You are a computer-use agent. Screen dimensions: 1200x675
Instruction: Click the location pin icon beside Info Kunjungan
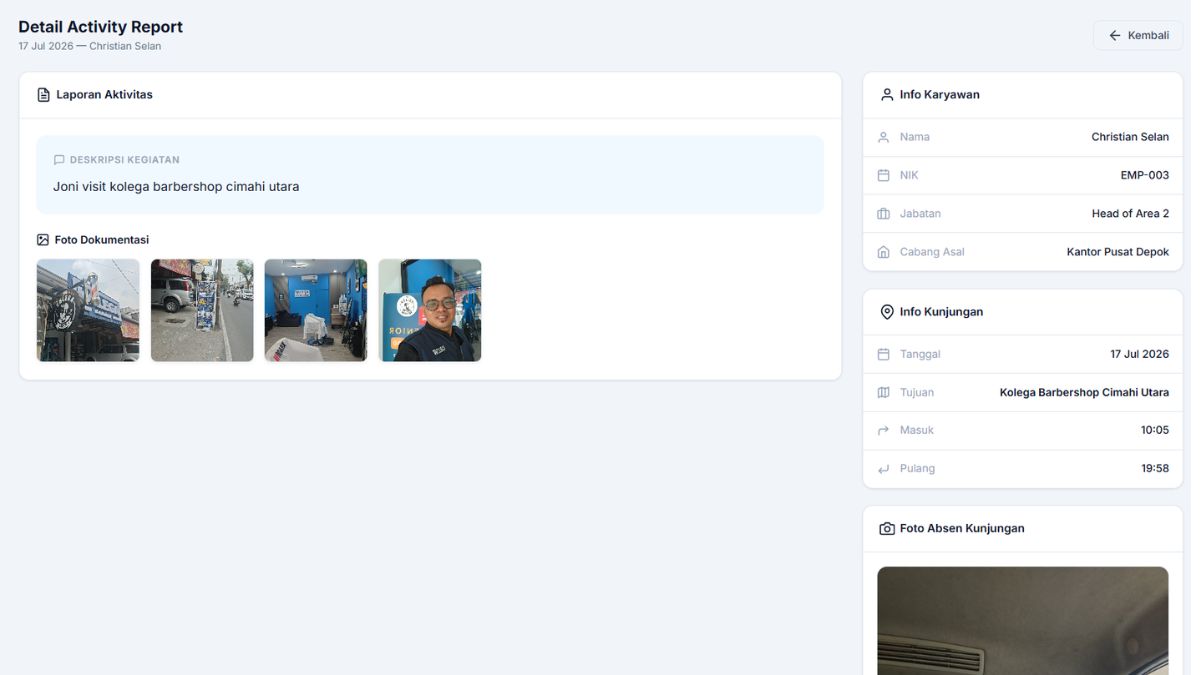tap(886, 312)
